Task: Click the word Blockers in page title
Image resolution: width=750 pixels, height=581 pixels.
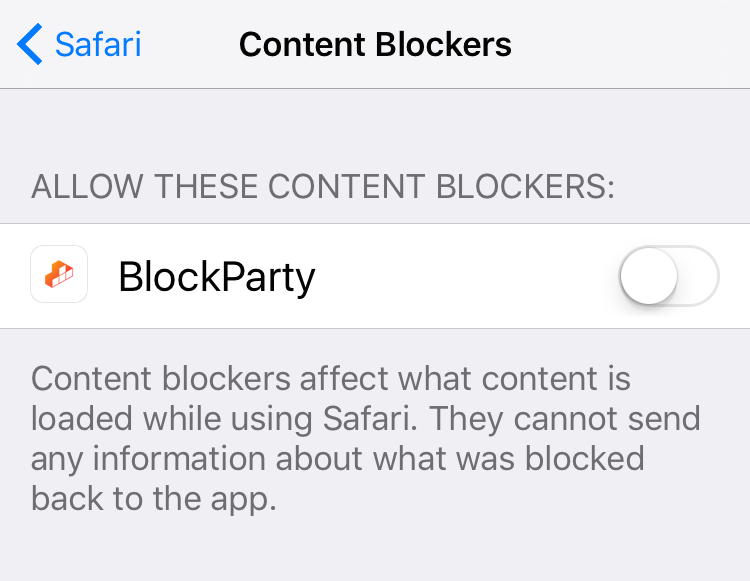Action: [443, 44]
